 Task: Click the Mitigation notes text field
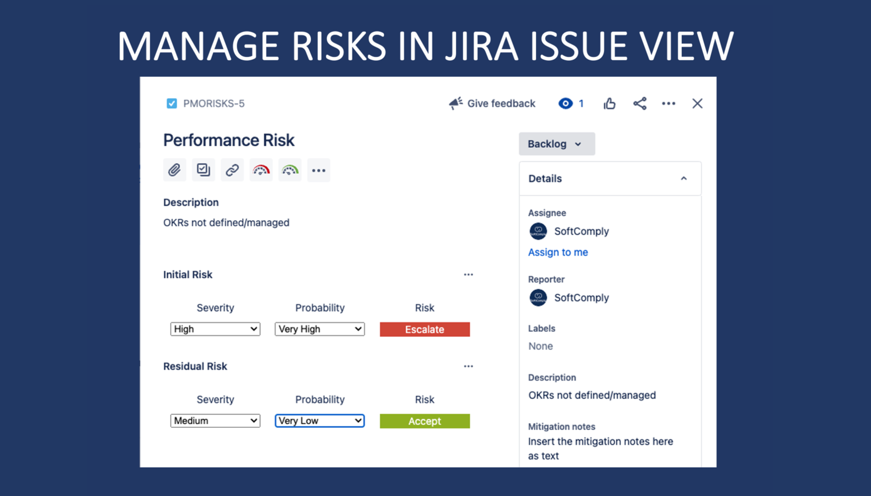click(600, 449)
